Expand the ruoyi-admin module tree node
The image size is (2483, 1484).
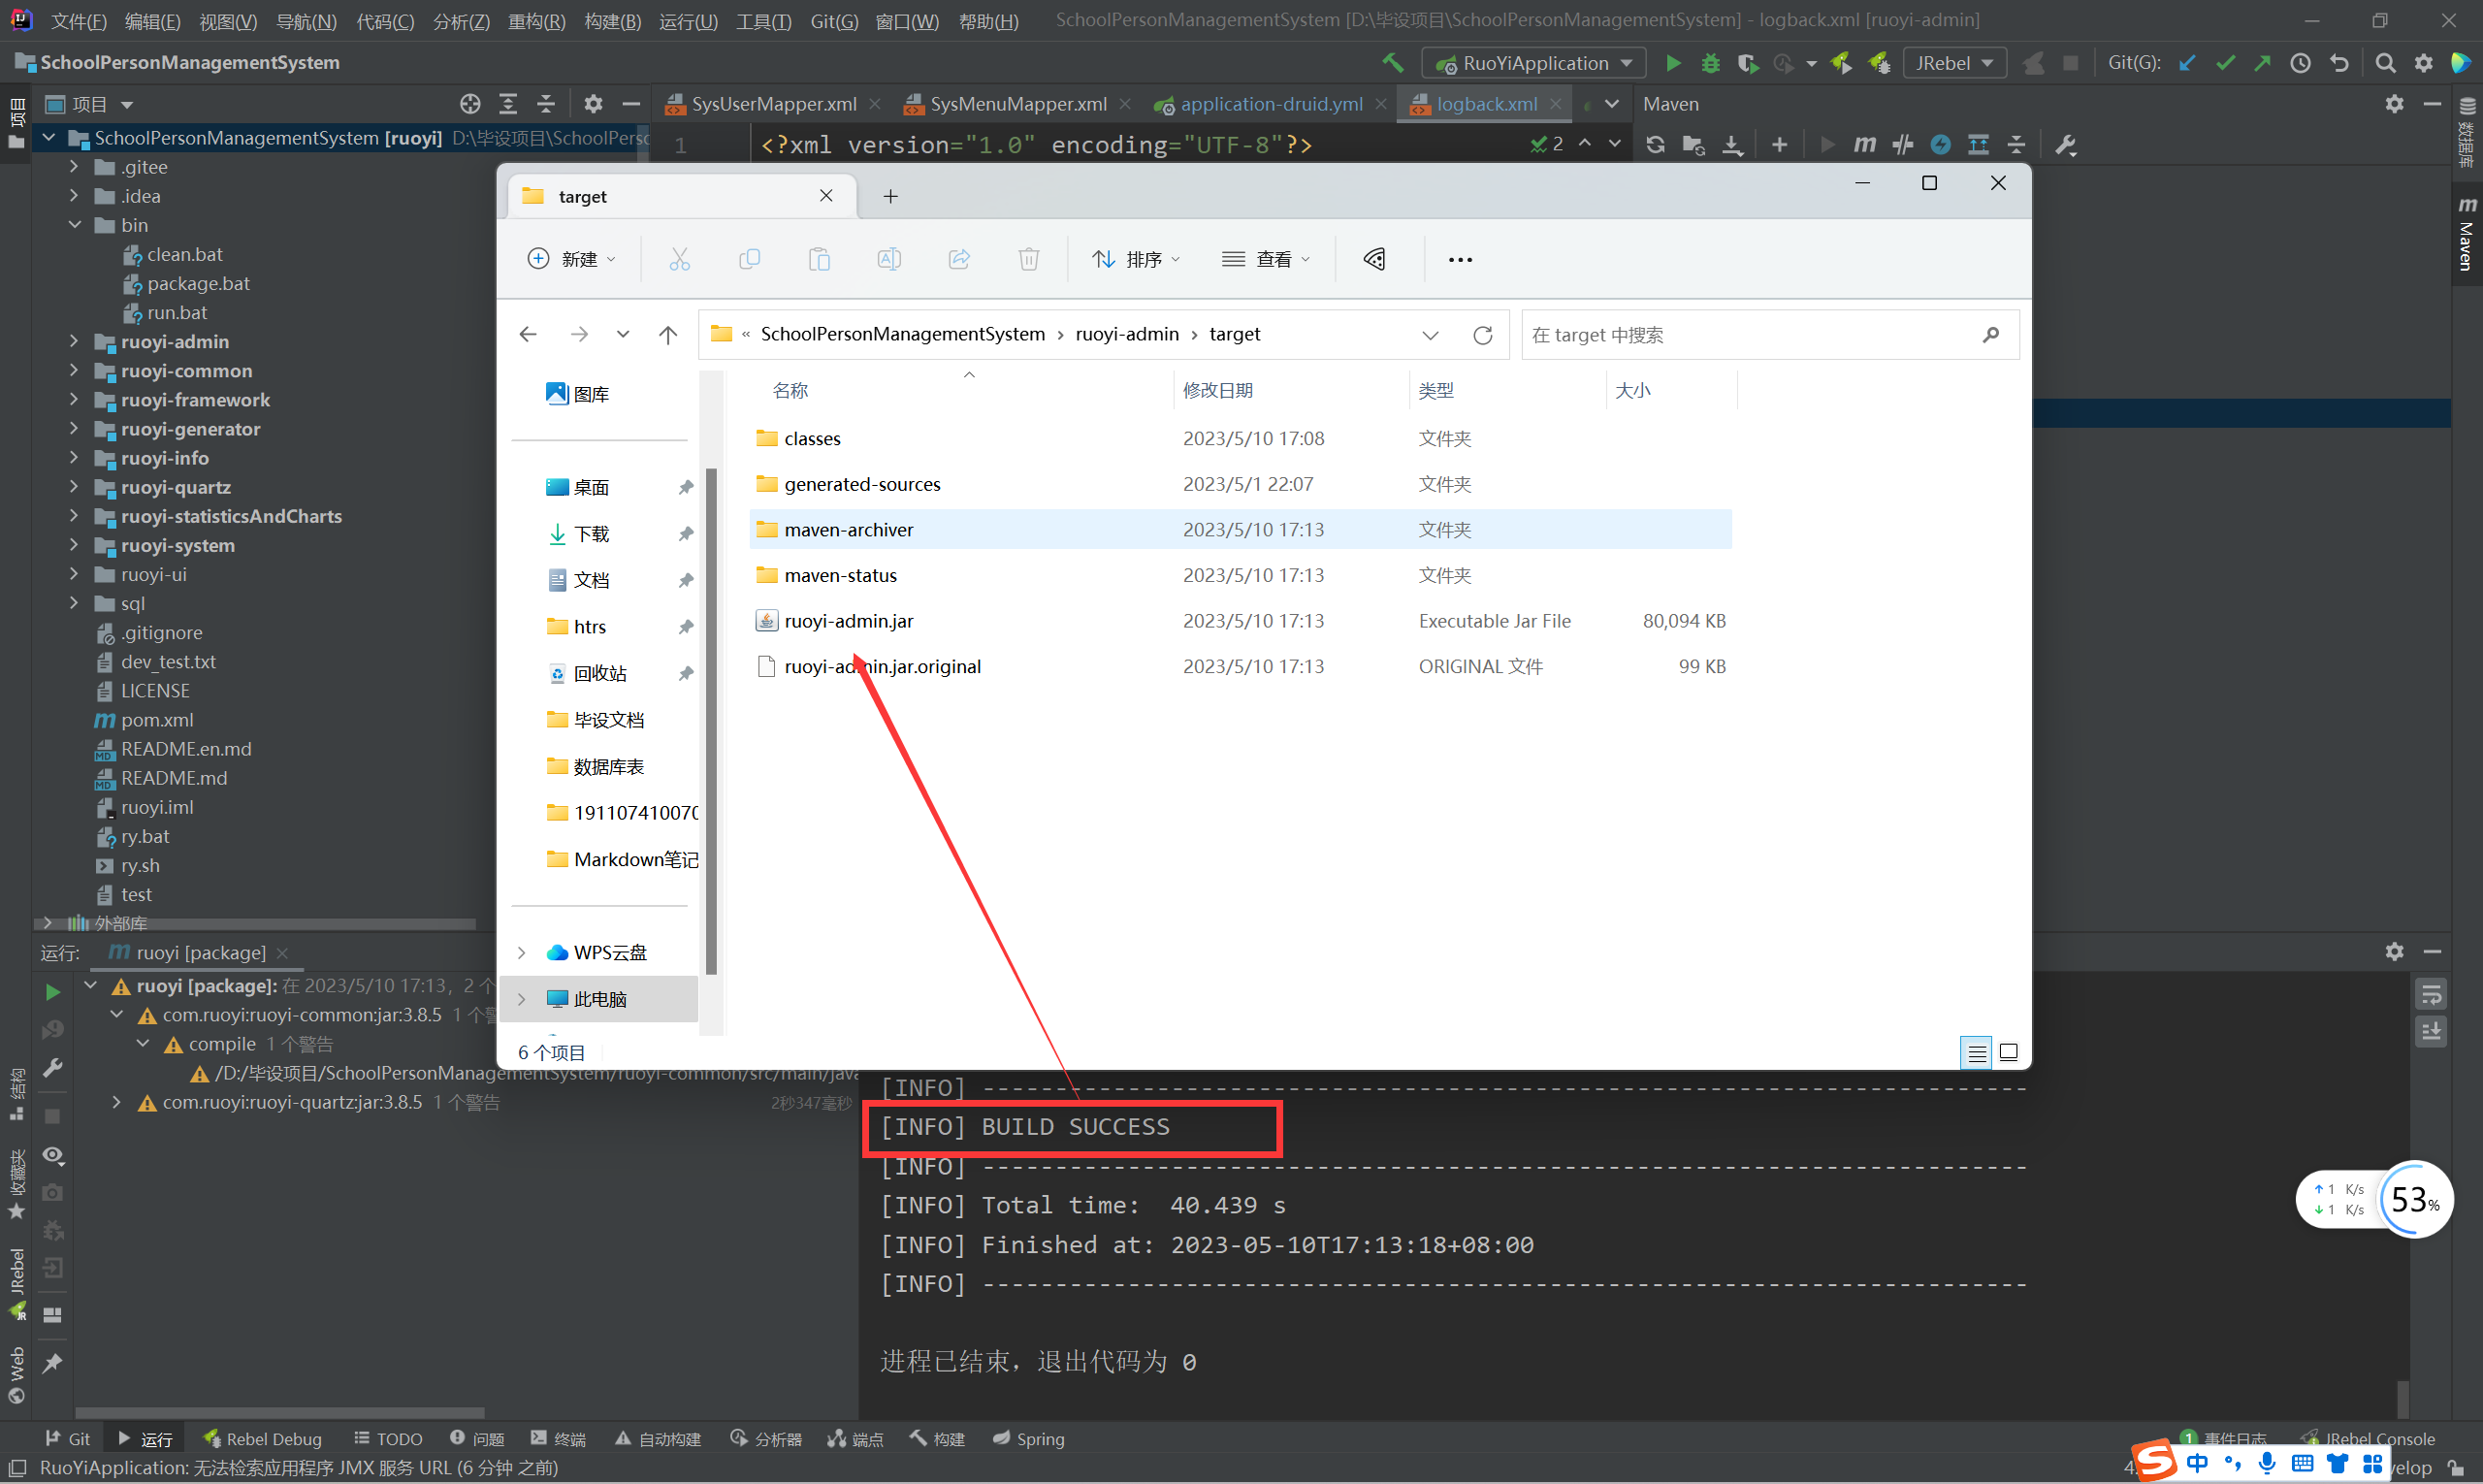click(x=74, y=342)
